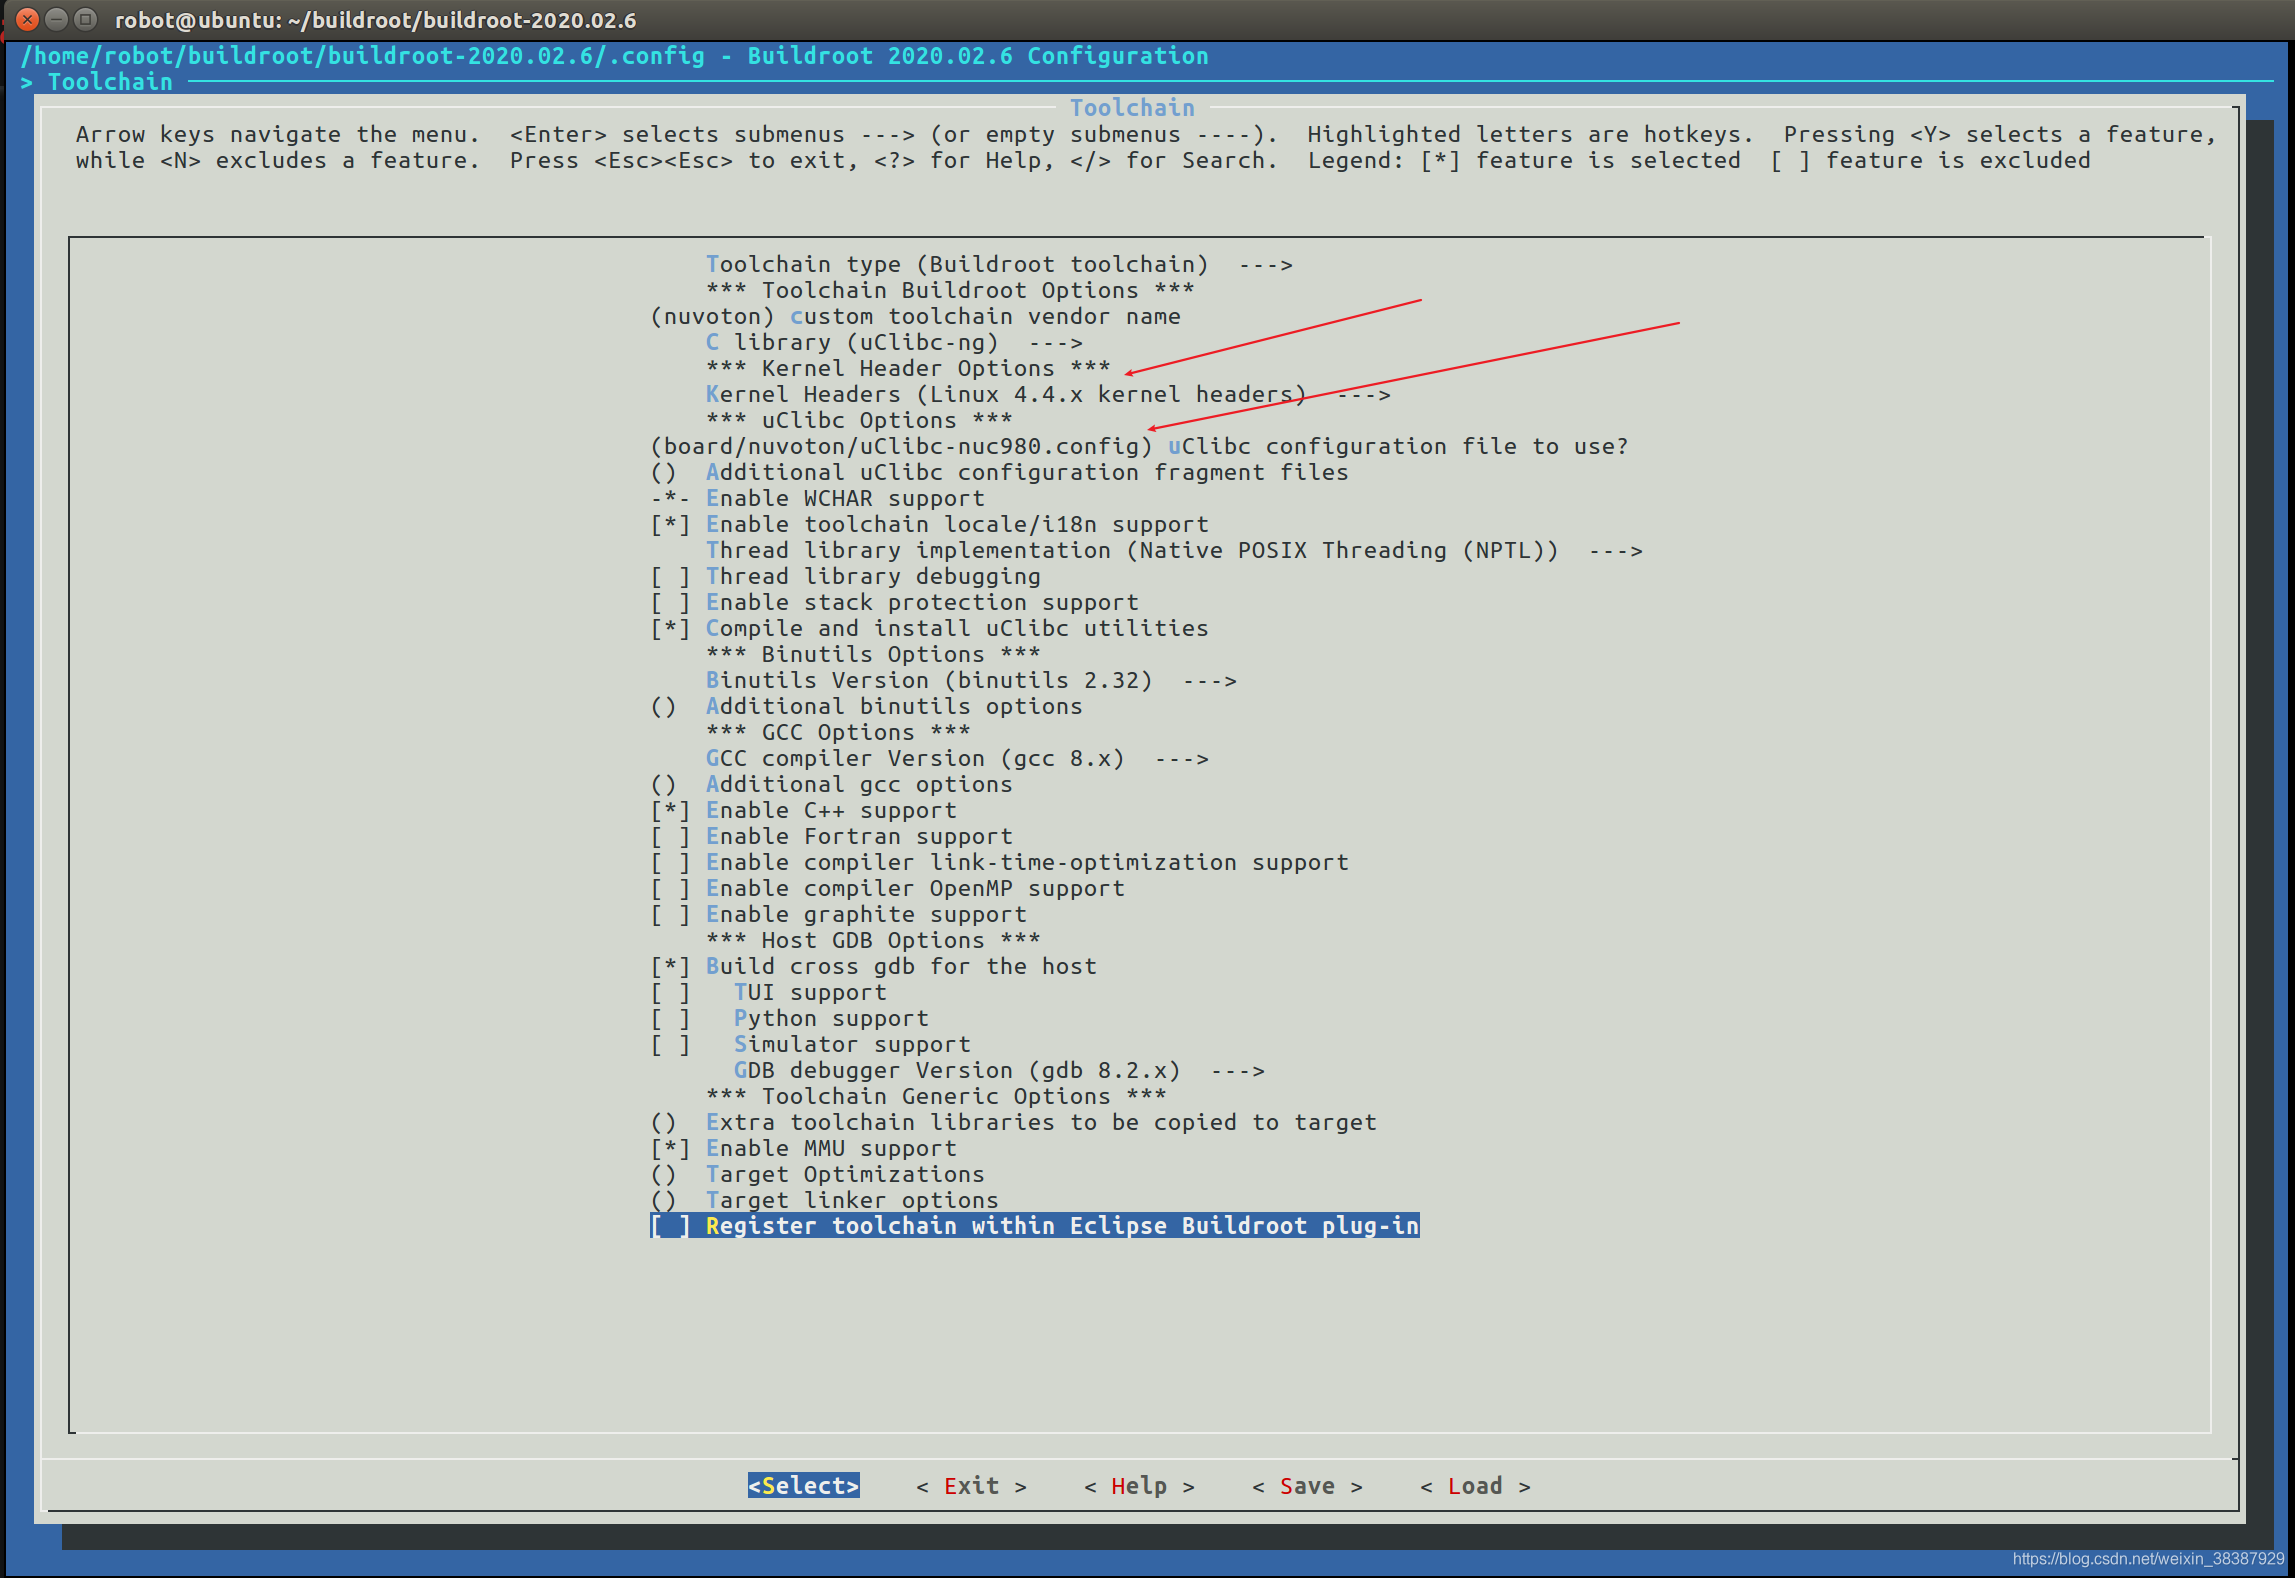The width and height of the screenshot is (2295, 1578).
Task: Enable Simulator support for gdb
Action: [811, 1044]
